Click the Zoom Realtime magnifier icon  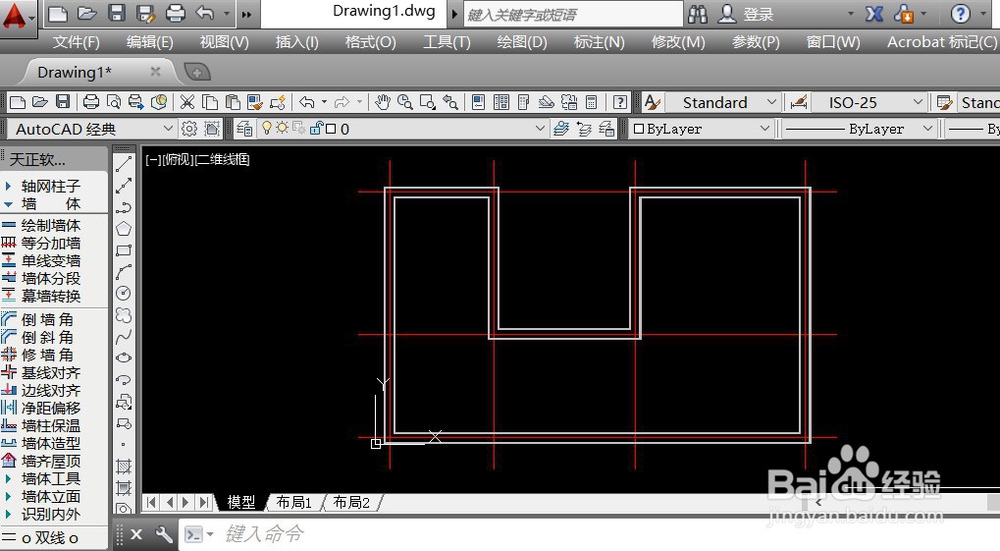coord(404,102)
